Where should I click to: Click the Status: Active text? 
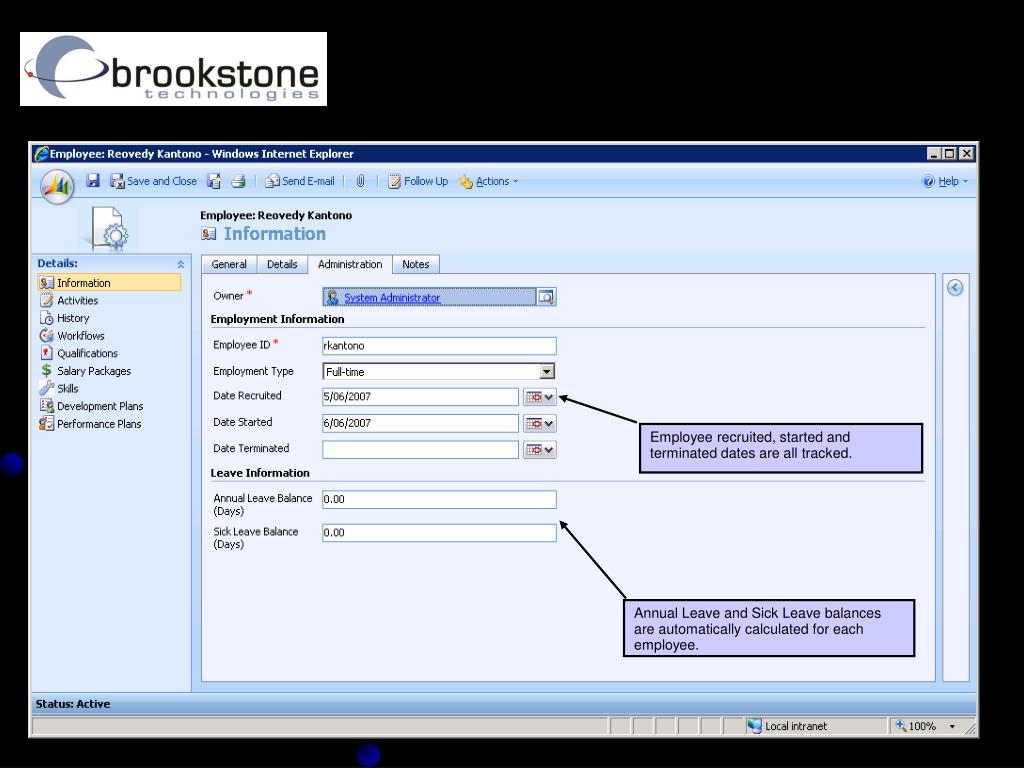tap(72, 703)
